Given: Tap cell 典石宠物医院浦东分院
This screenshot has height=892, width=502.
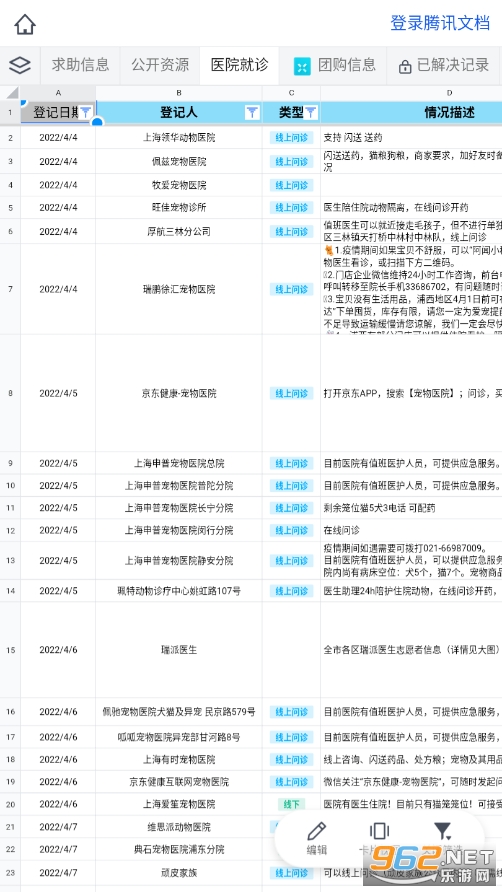Looking at the screenshot, I should point(179,849).
